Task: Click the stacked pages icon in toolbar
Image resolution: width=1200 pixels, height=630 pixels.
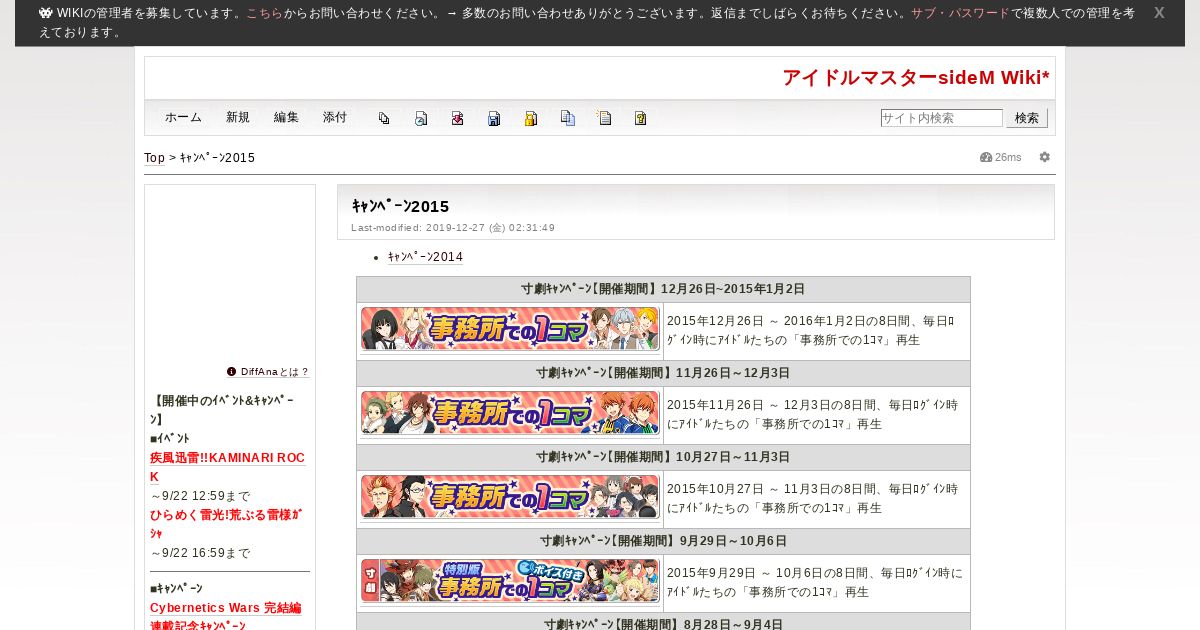Action: tap(384, 118)
